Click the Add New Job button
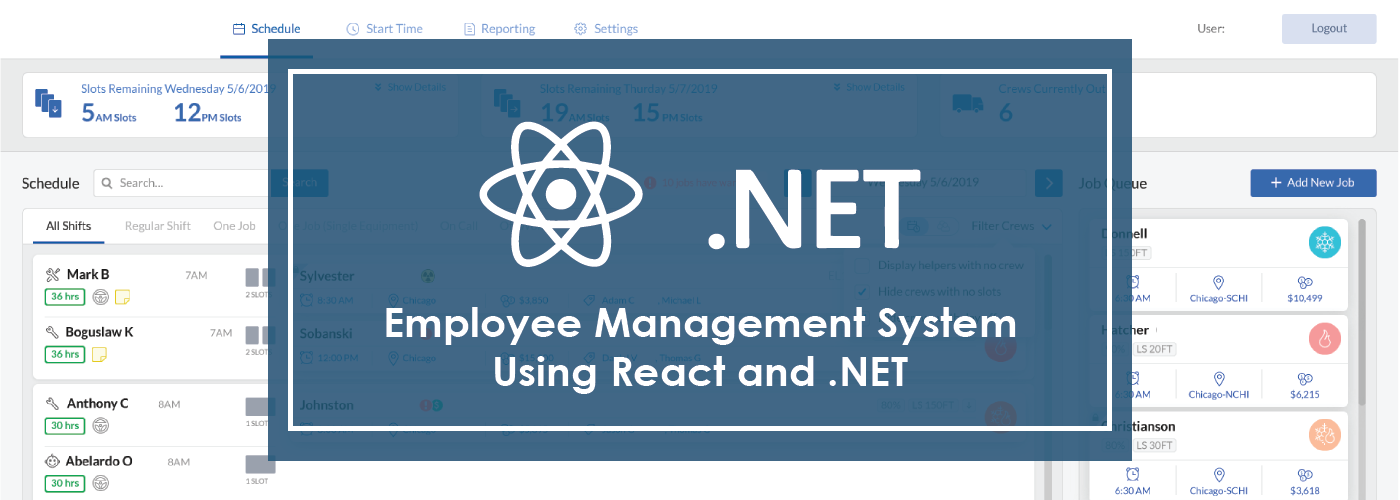This screenshot has width=1400, height=500. pos(1313,183)
